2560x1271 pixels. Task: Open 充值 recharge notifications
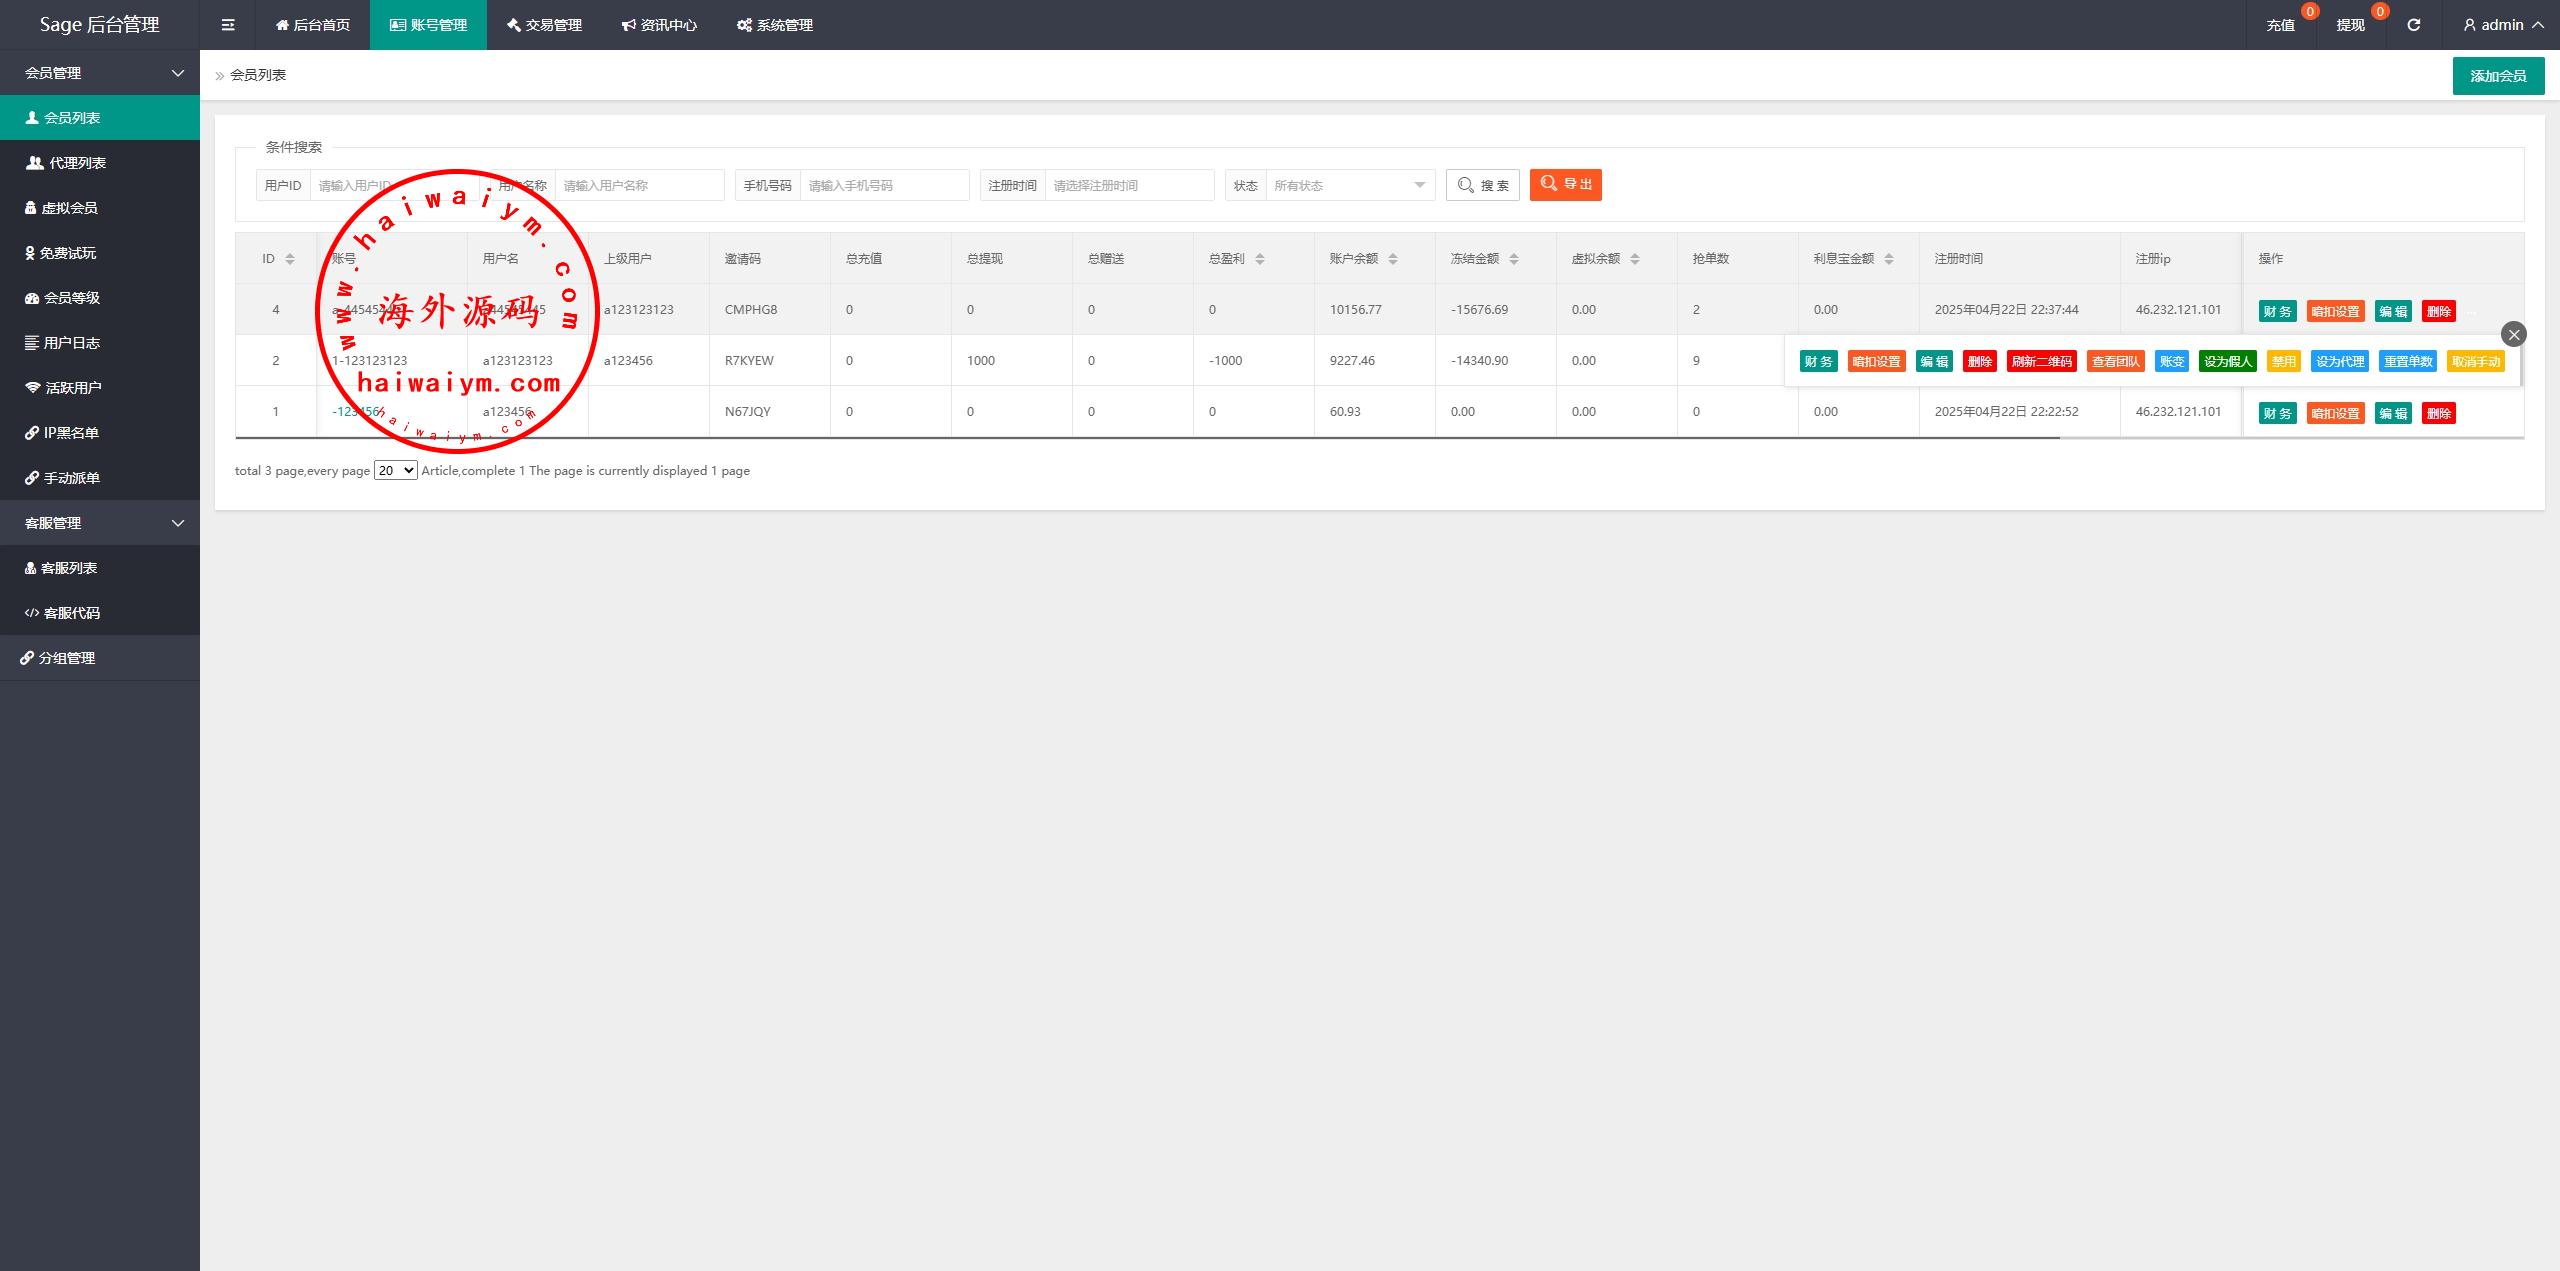pos(2280,25)
